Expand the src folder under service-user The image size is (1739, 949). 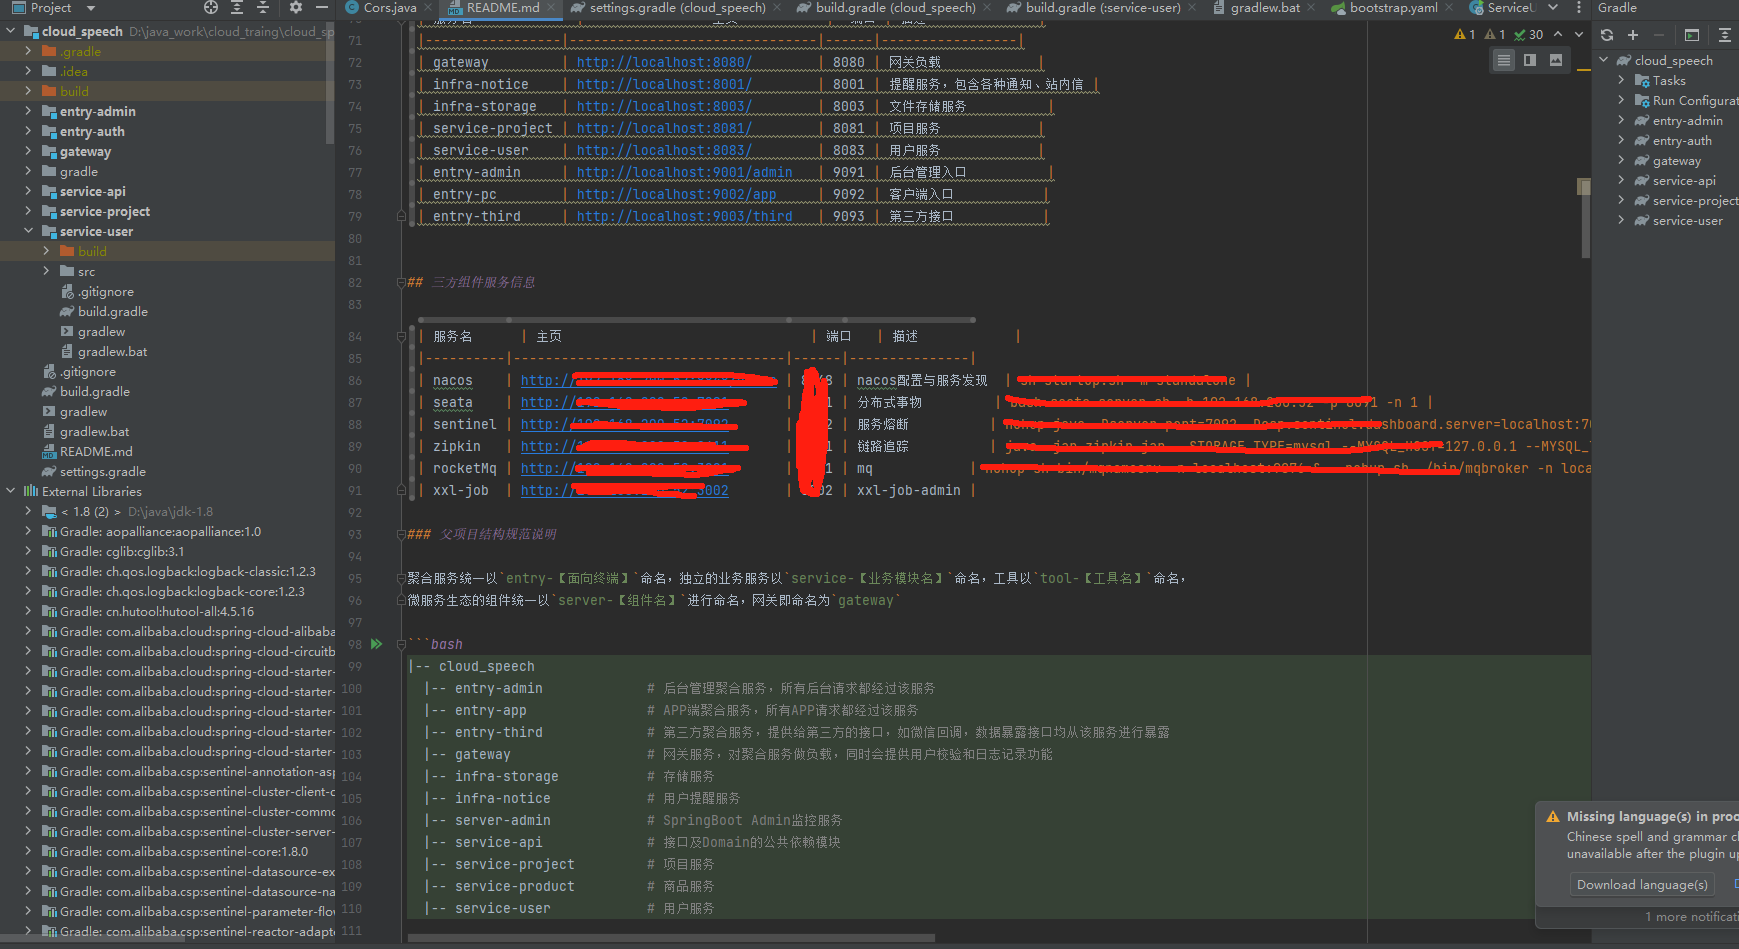tap(46, 271)
